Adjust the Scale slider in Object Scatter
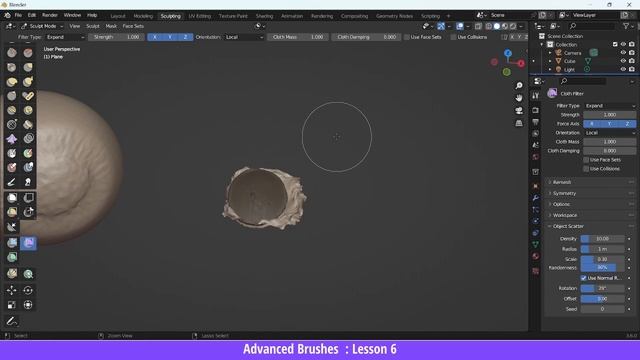Screen dimensions: 640x360 tap(602, 259)
